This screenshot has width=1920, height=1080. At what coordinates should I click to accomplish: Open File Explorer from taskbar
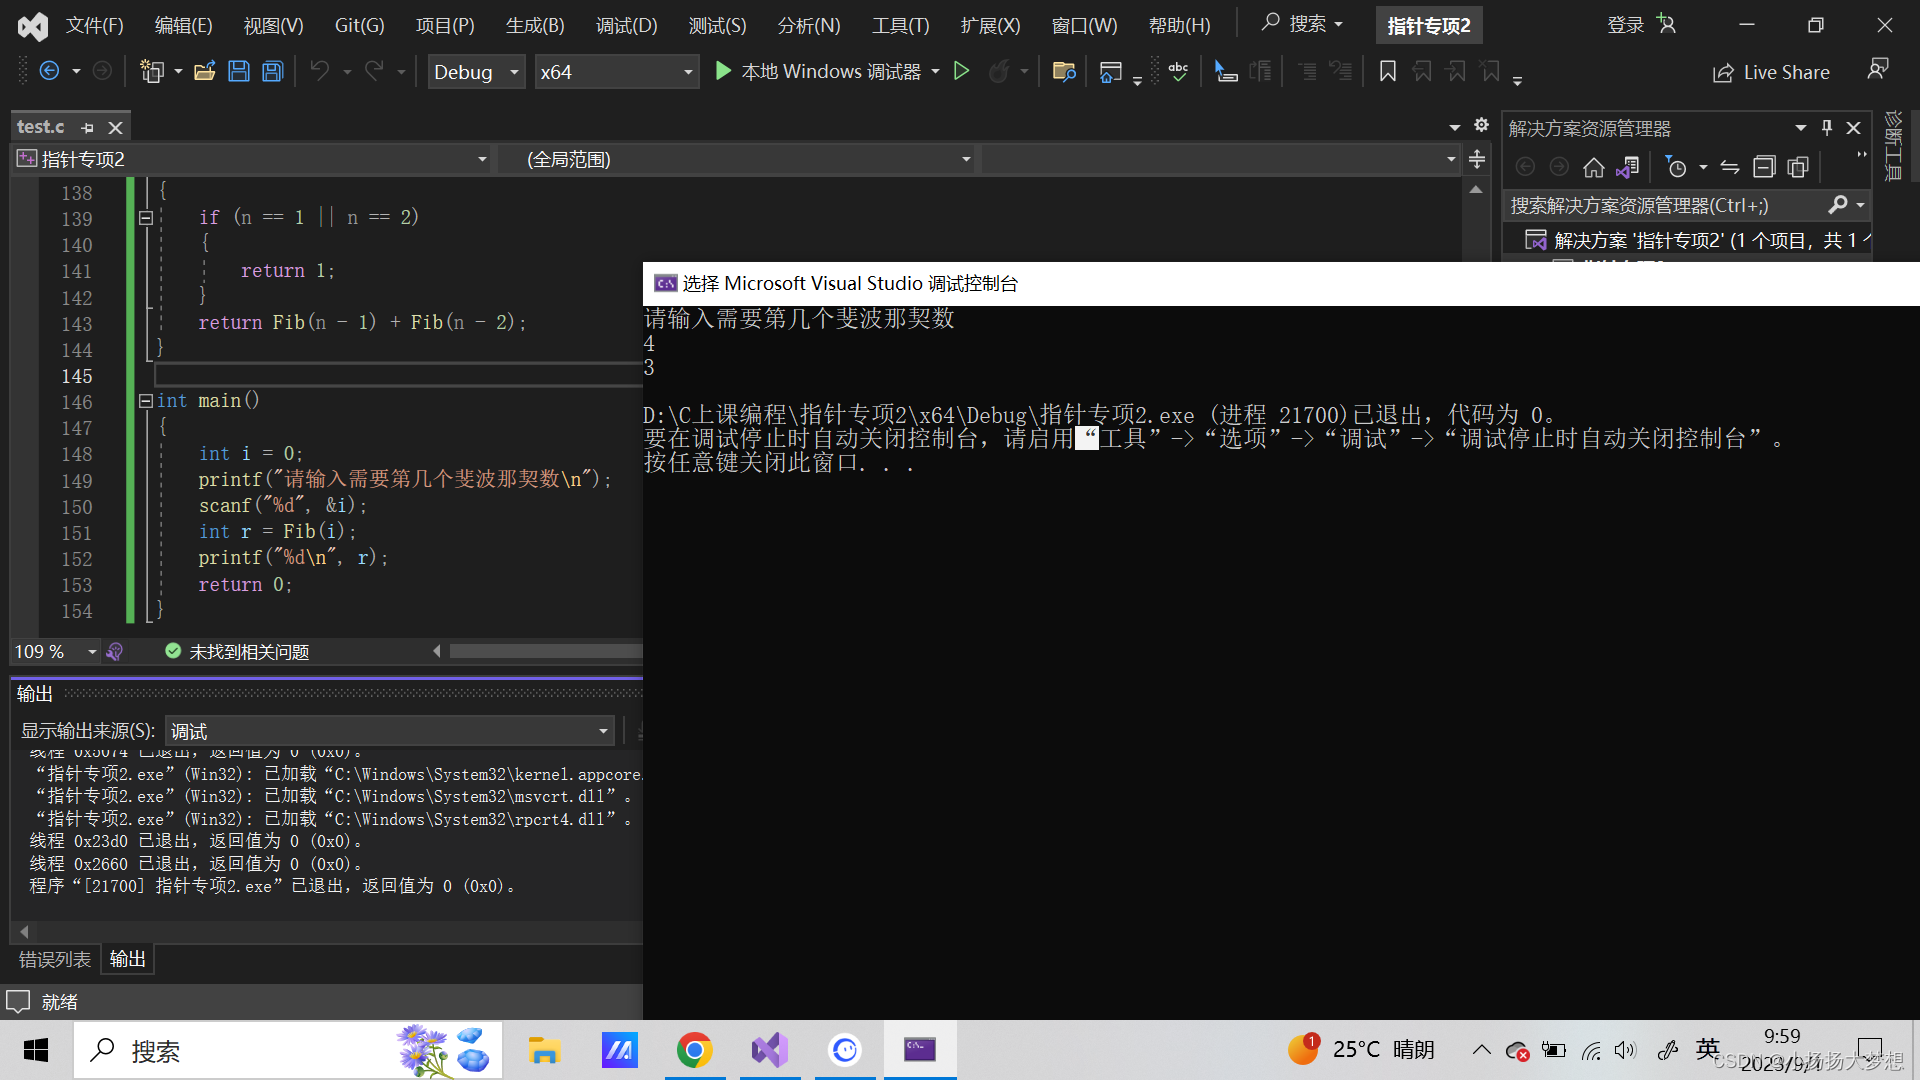click(544, 1050)
